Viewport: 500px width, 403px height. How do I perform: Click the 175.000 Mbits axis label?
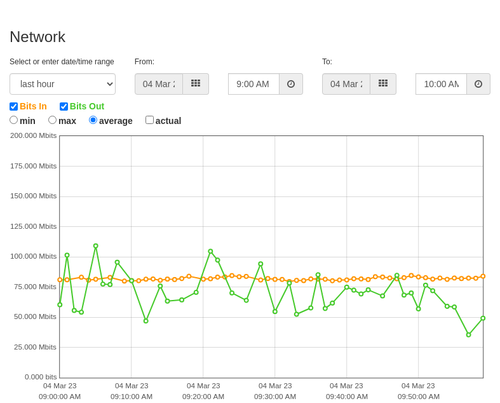coord(33,166)
